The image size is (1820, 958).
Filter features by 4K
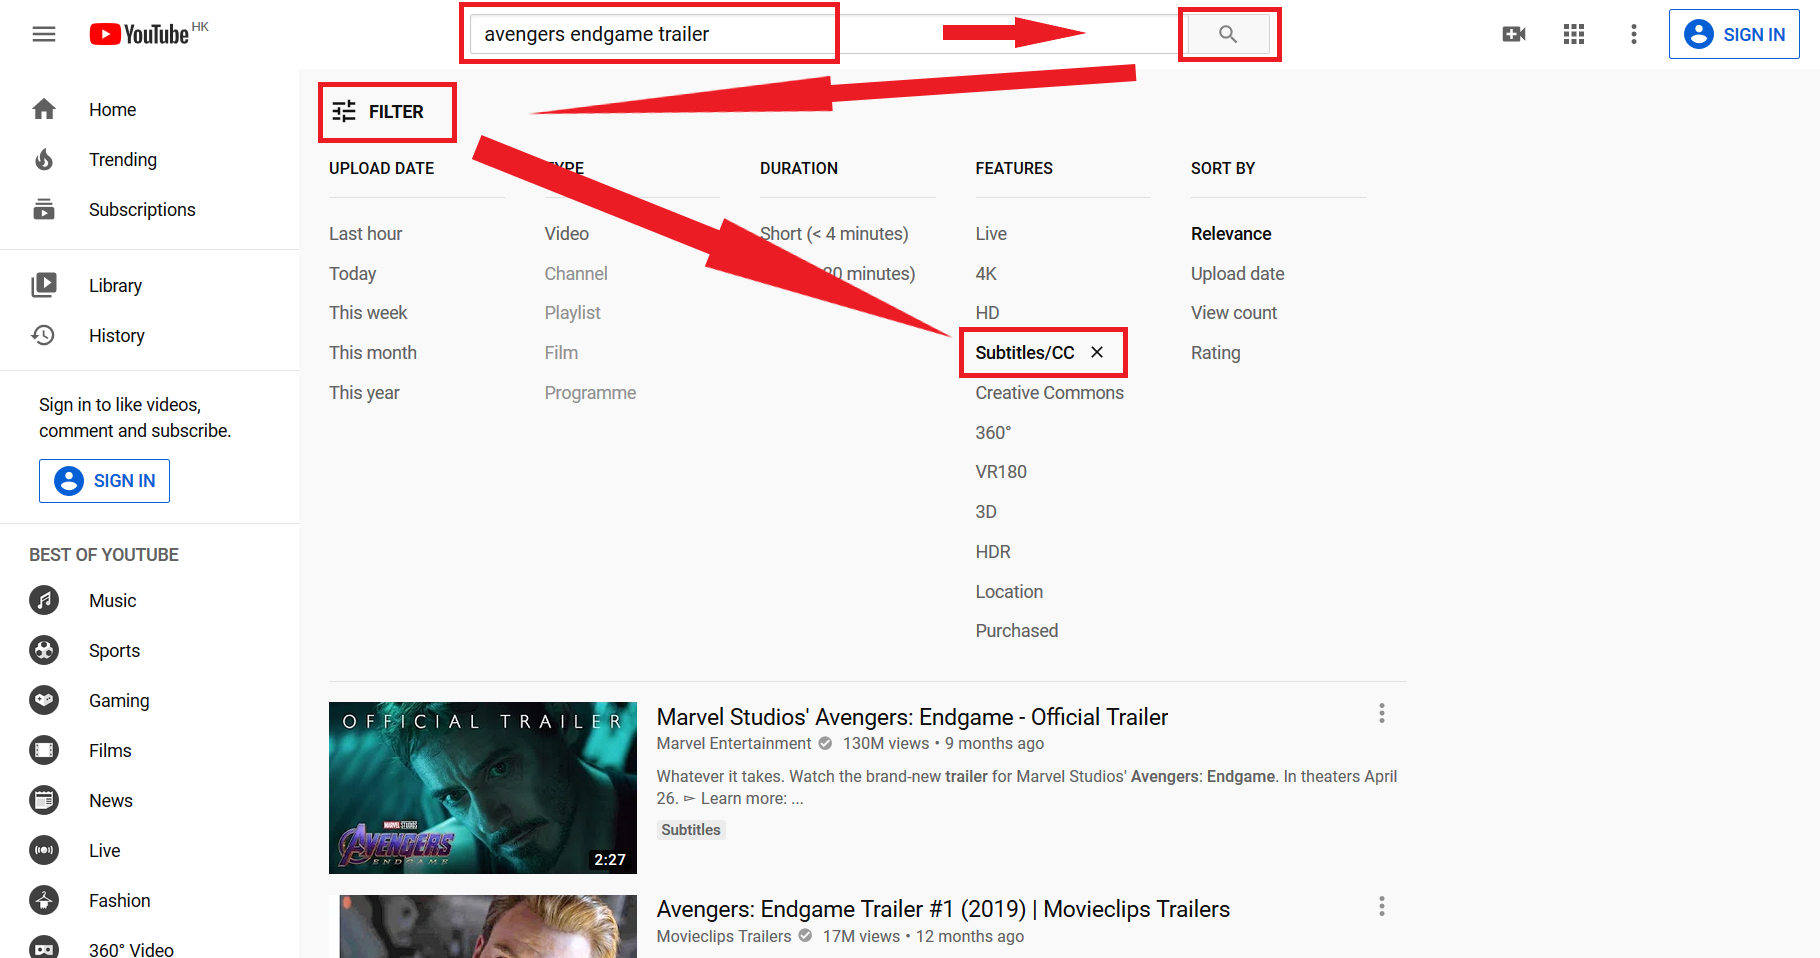[x=986, y=273]
